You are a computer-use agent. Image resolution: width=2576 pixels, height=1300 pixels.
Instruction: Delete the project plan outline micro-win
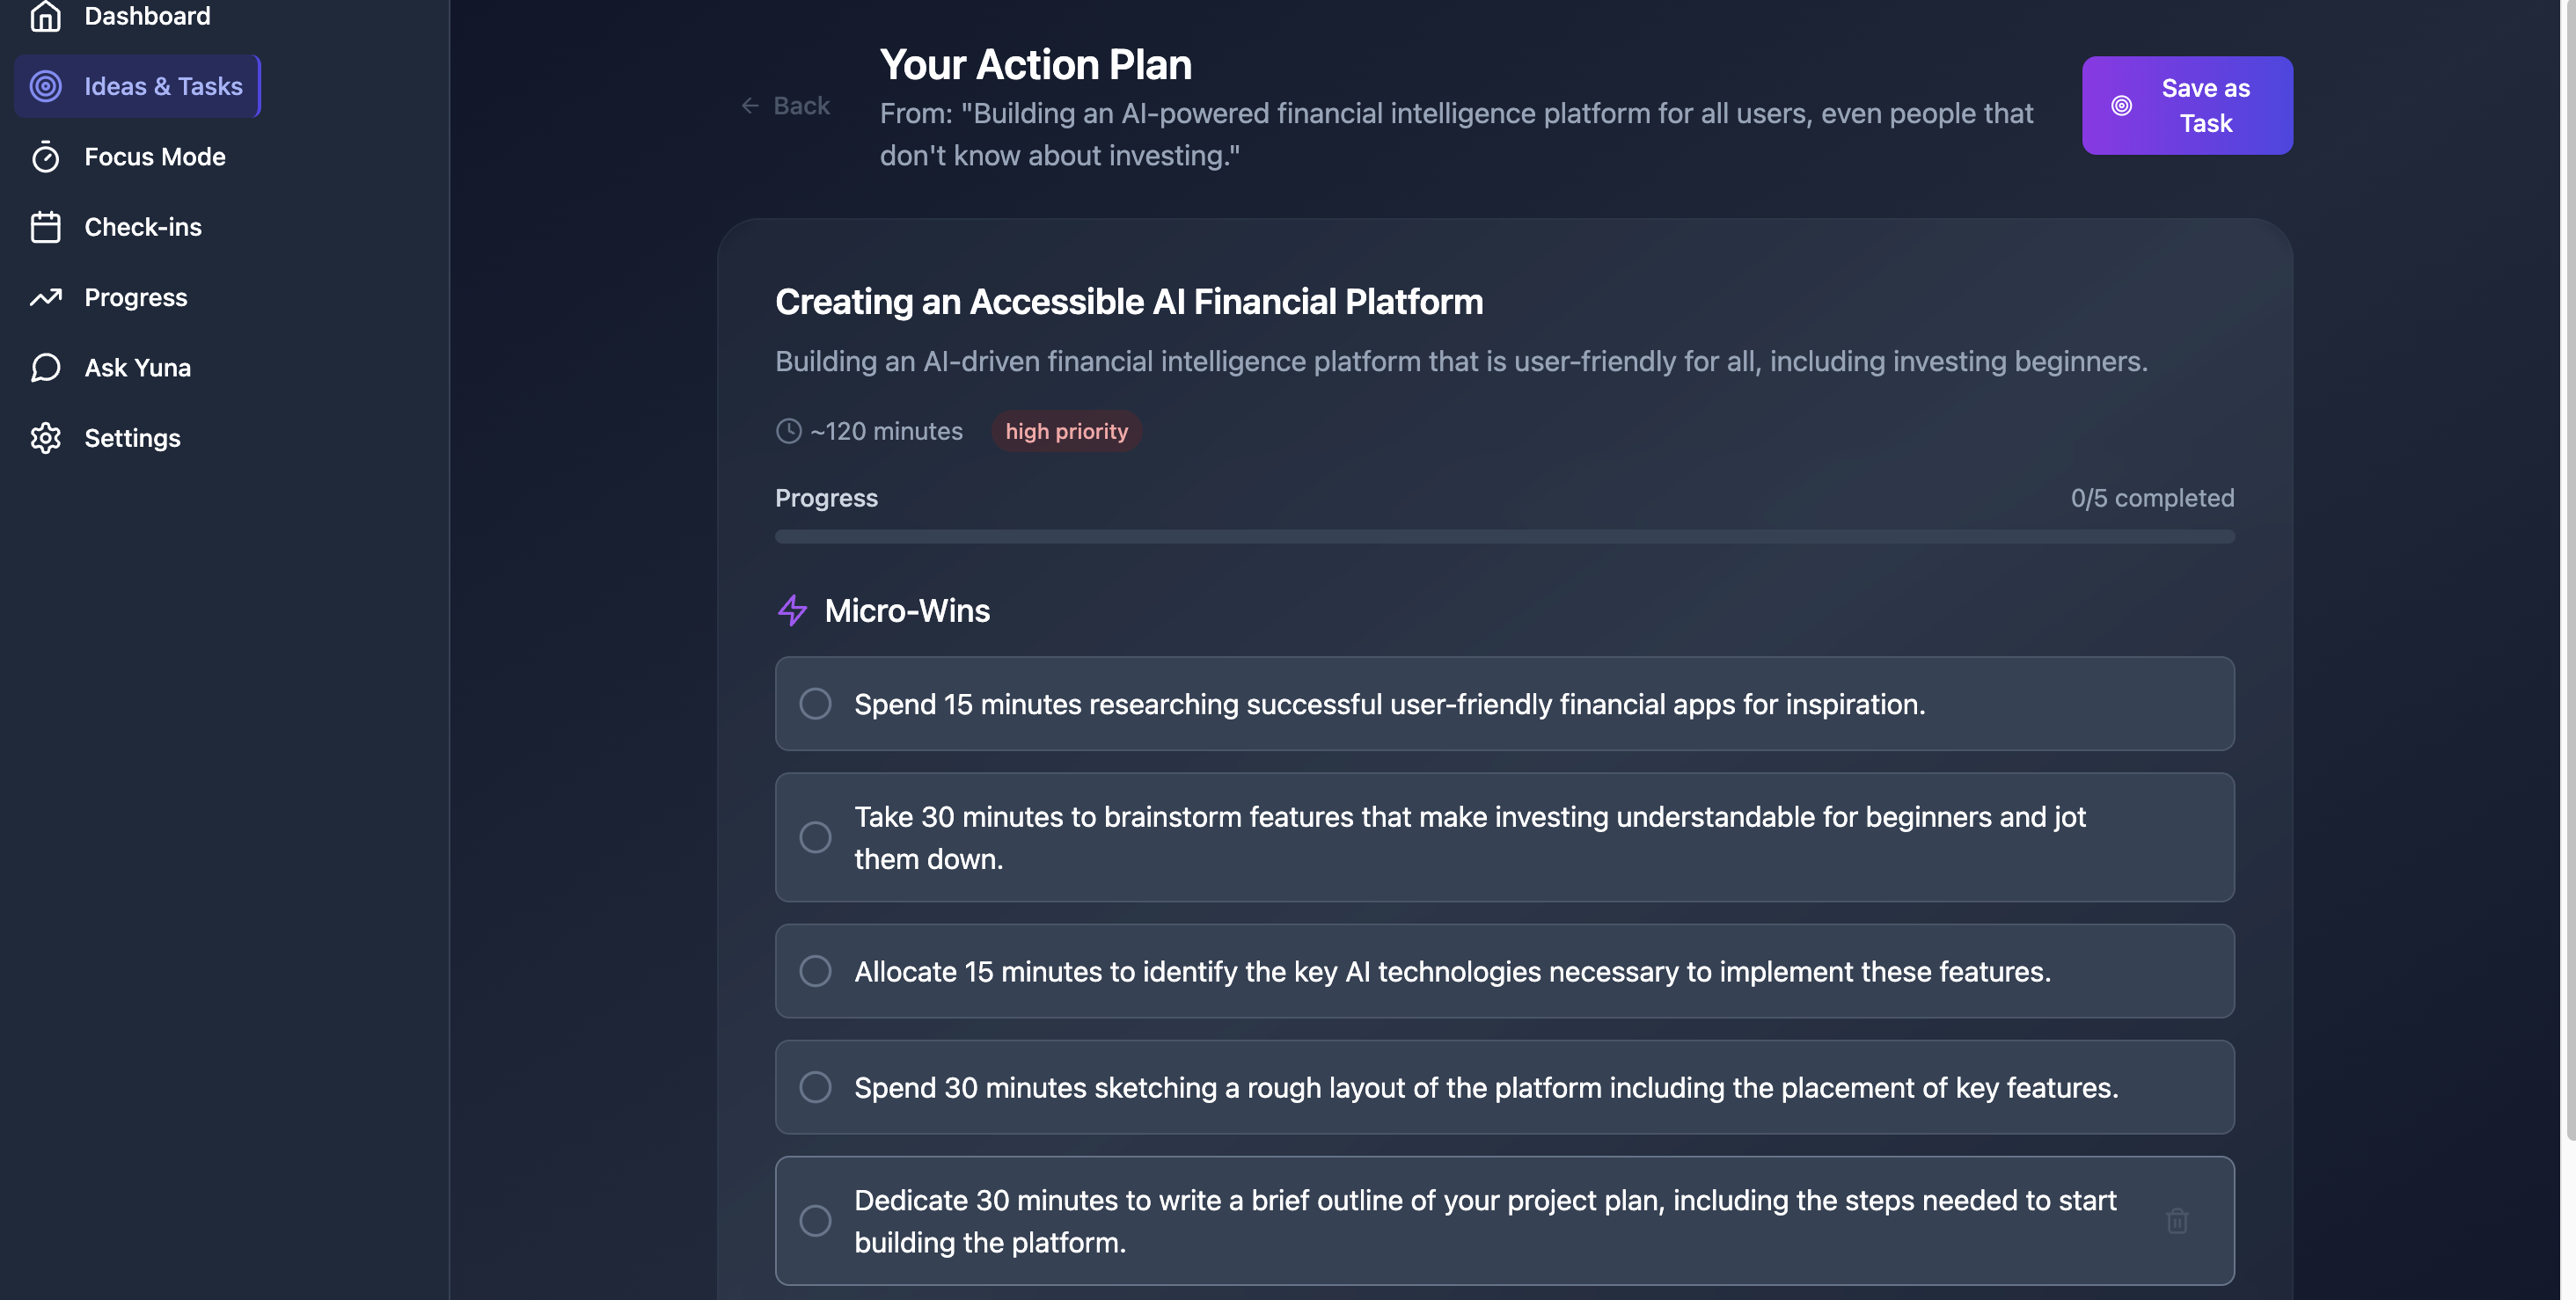click(2177, 1221)
